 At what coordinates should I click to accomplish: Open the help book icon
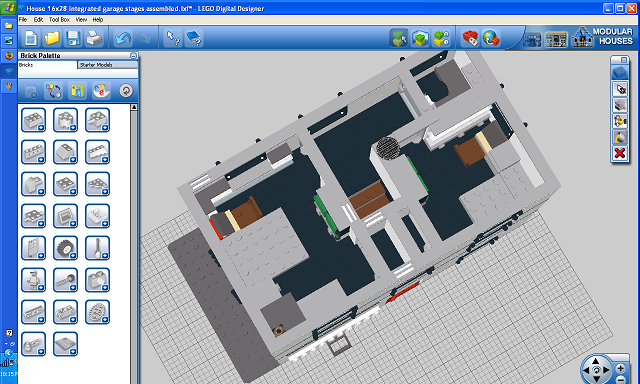pos(194,38)
